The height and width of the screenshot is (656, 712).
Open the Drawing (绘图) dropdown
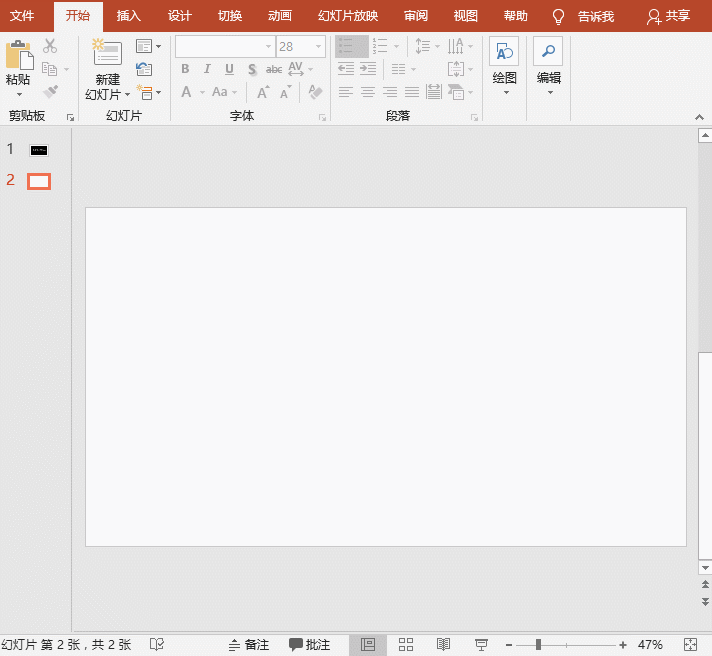504,67
